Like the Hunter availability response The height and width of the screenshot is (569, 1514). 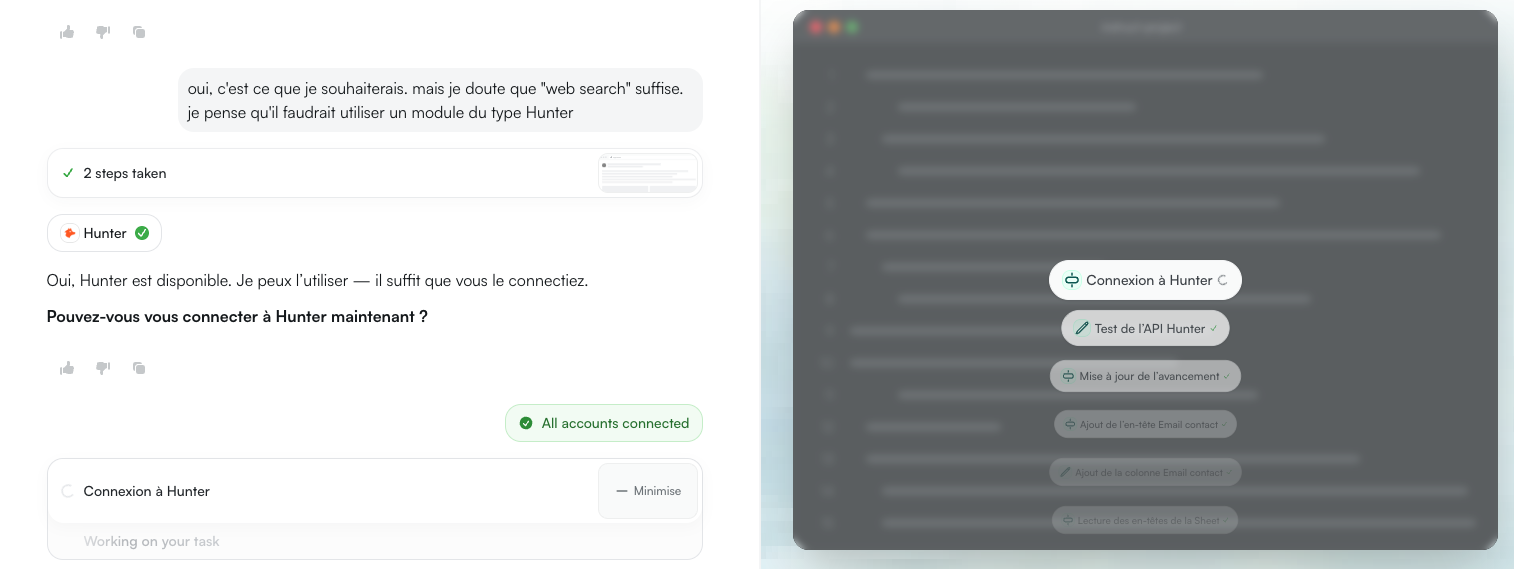[x=67, y=368]
